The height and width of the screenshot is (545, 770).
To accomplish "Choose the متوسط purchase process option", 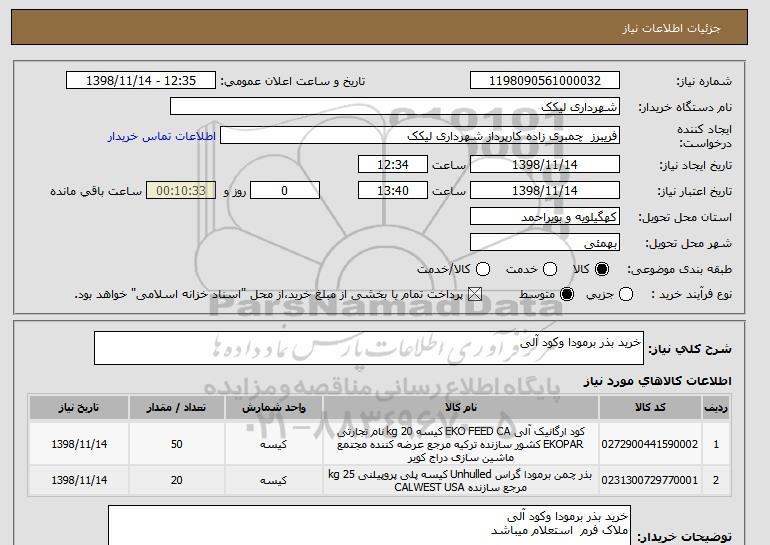I will click(567, 294).
